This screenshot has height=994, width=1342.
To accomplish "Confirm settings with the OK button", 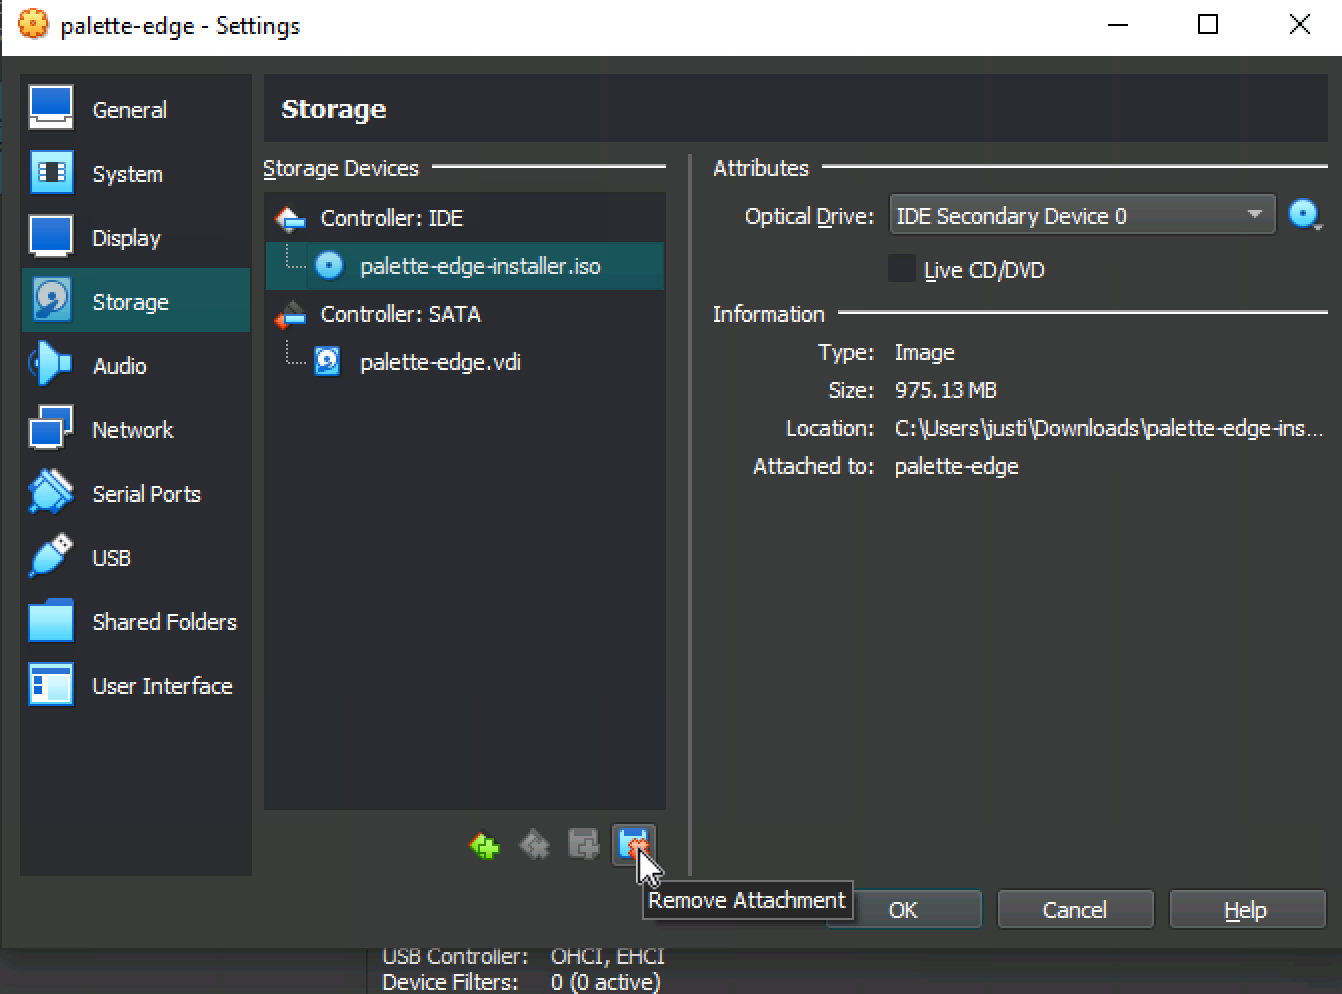I will [x=903, y=910].
